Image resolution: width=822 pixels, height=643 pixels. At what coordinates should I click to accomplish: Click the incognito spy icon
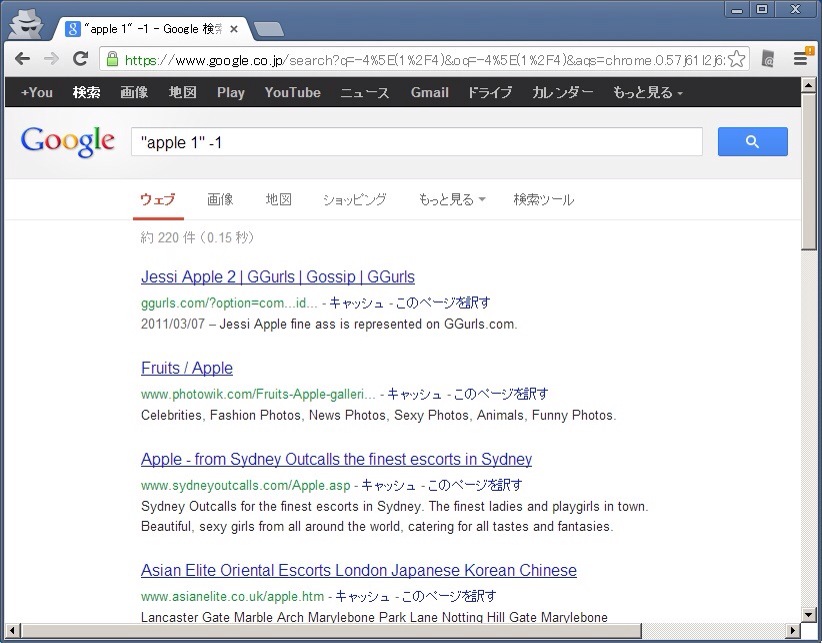tap(26, 24)
